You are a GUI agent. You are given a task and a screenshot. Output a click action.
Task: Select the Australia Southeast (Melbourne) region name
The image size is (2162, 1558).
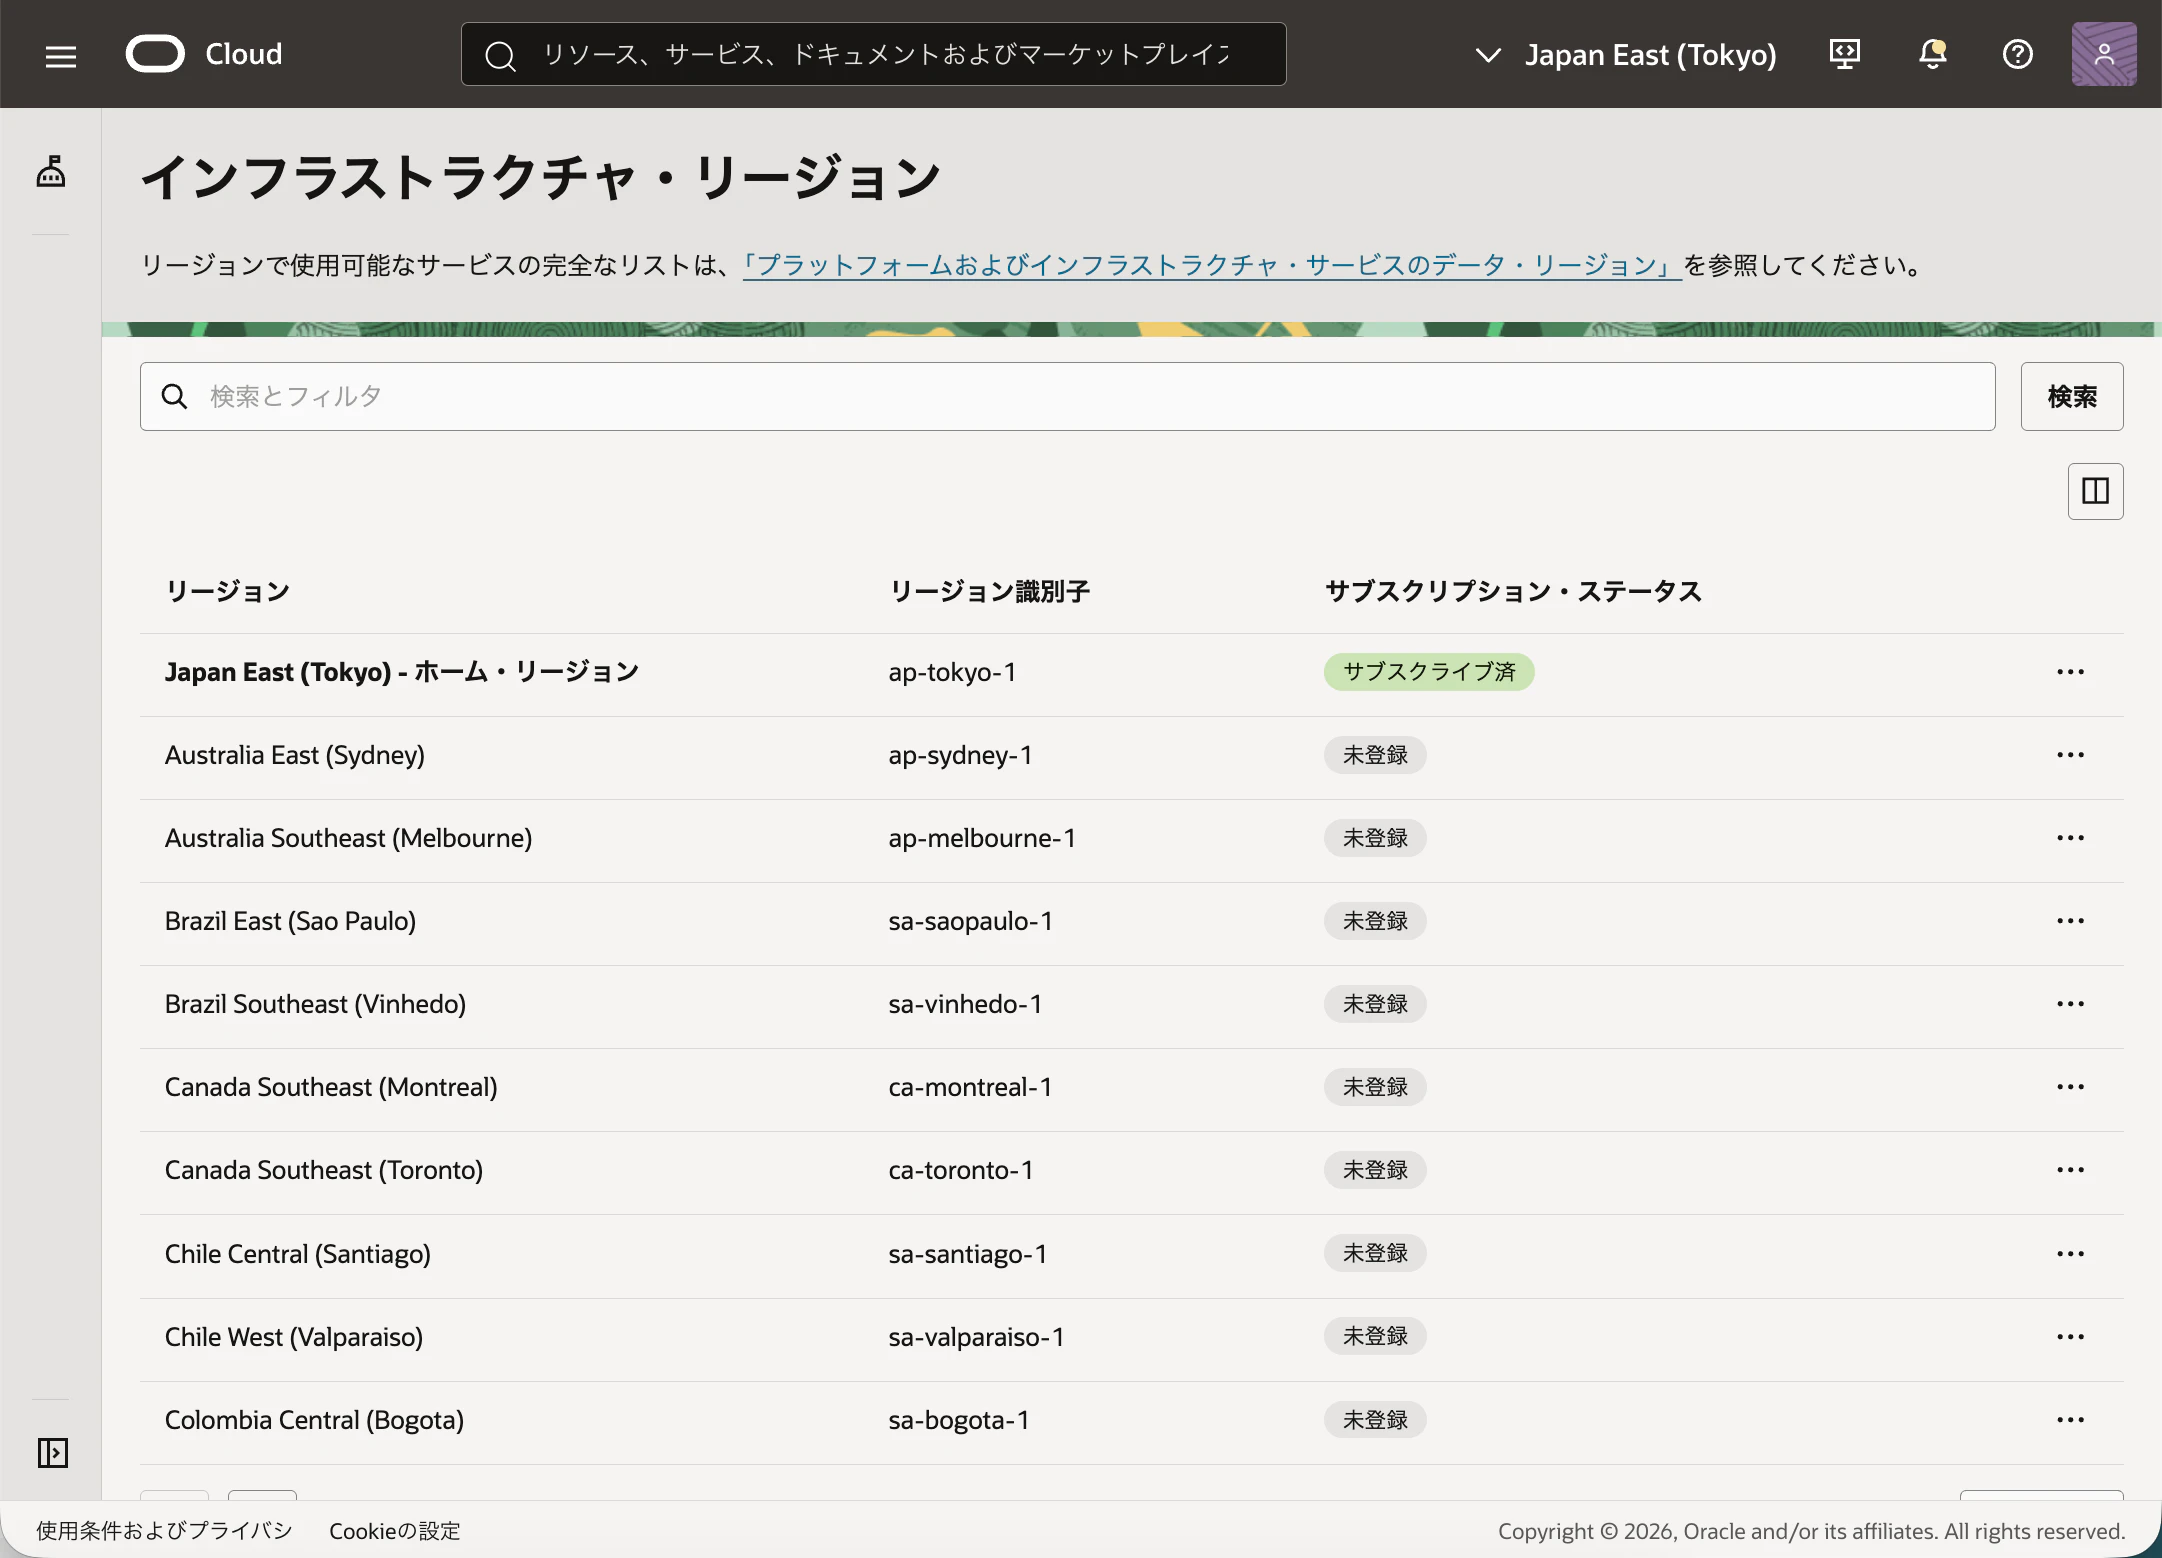349,838
